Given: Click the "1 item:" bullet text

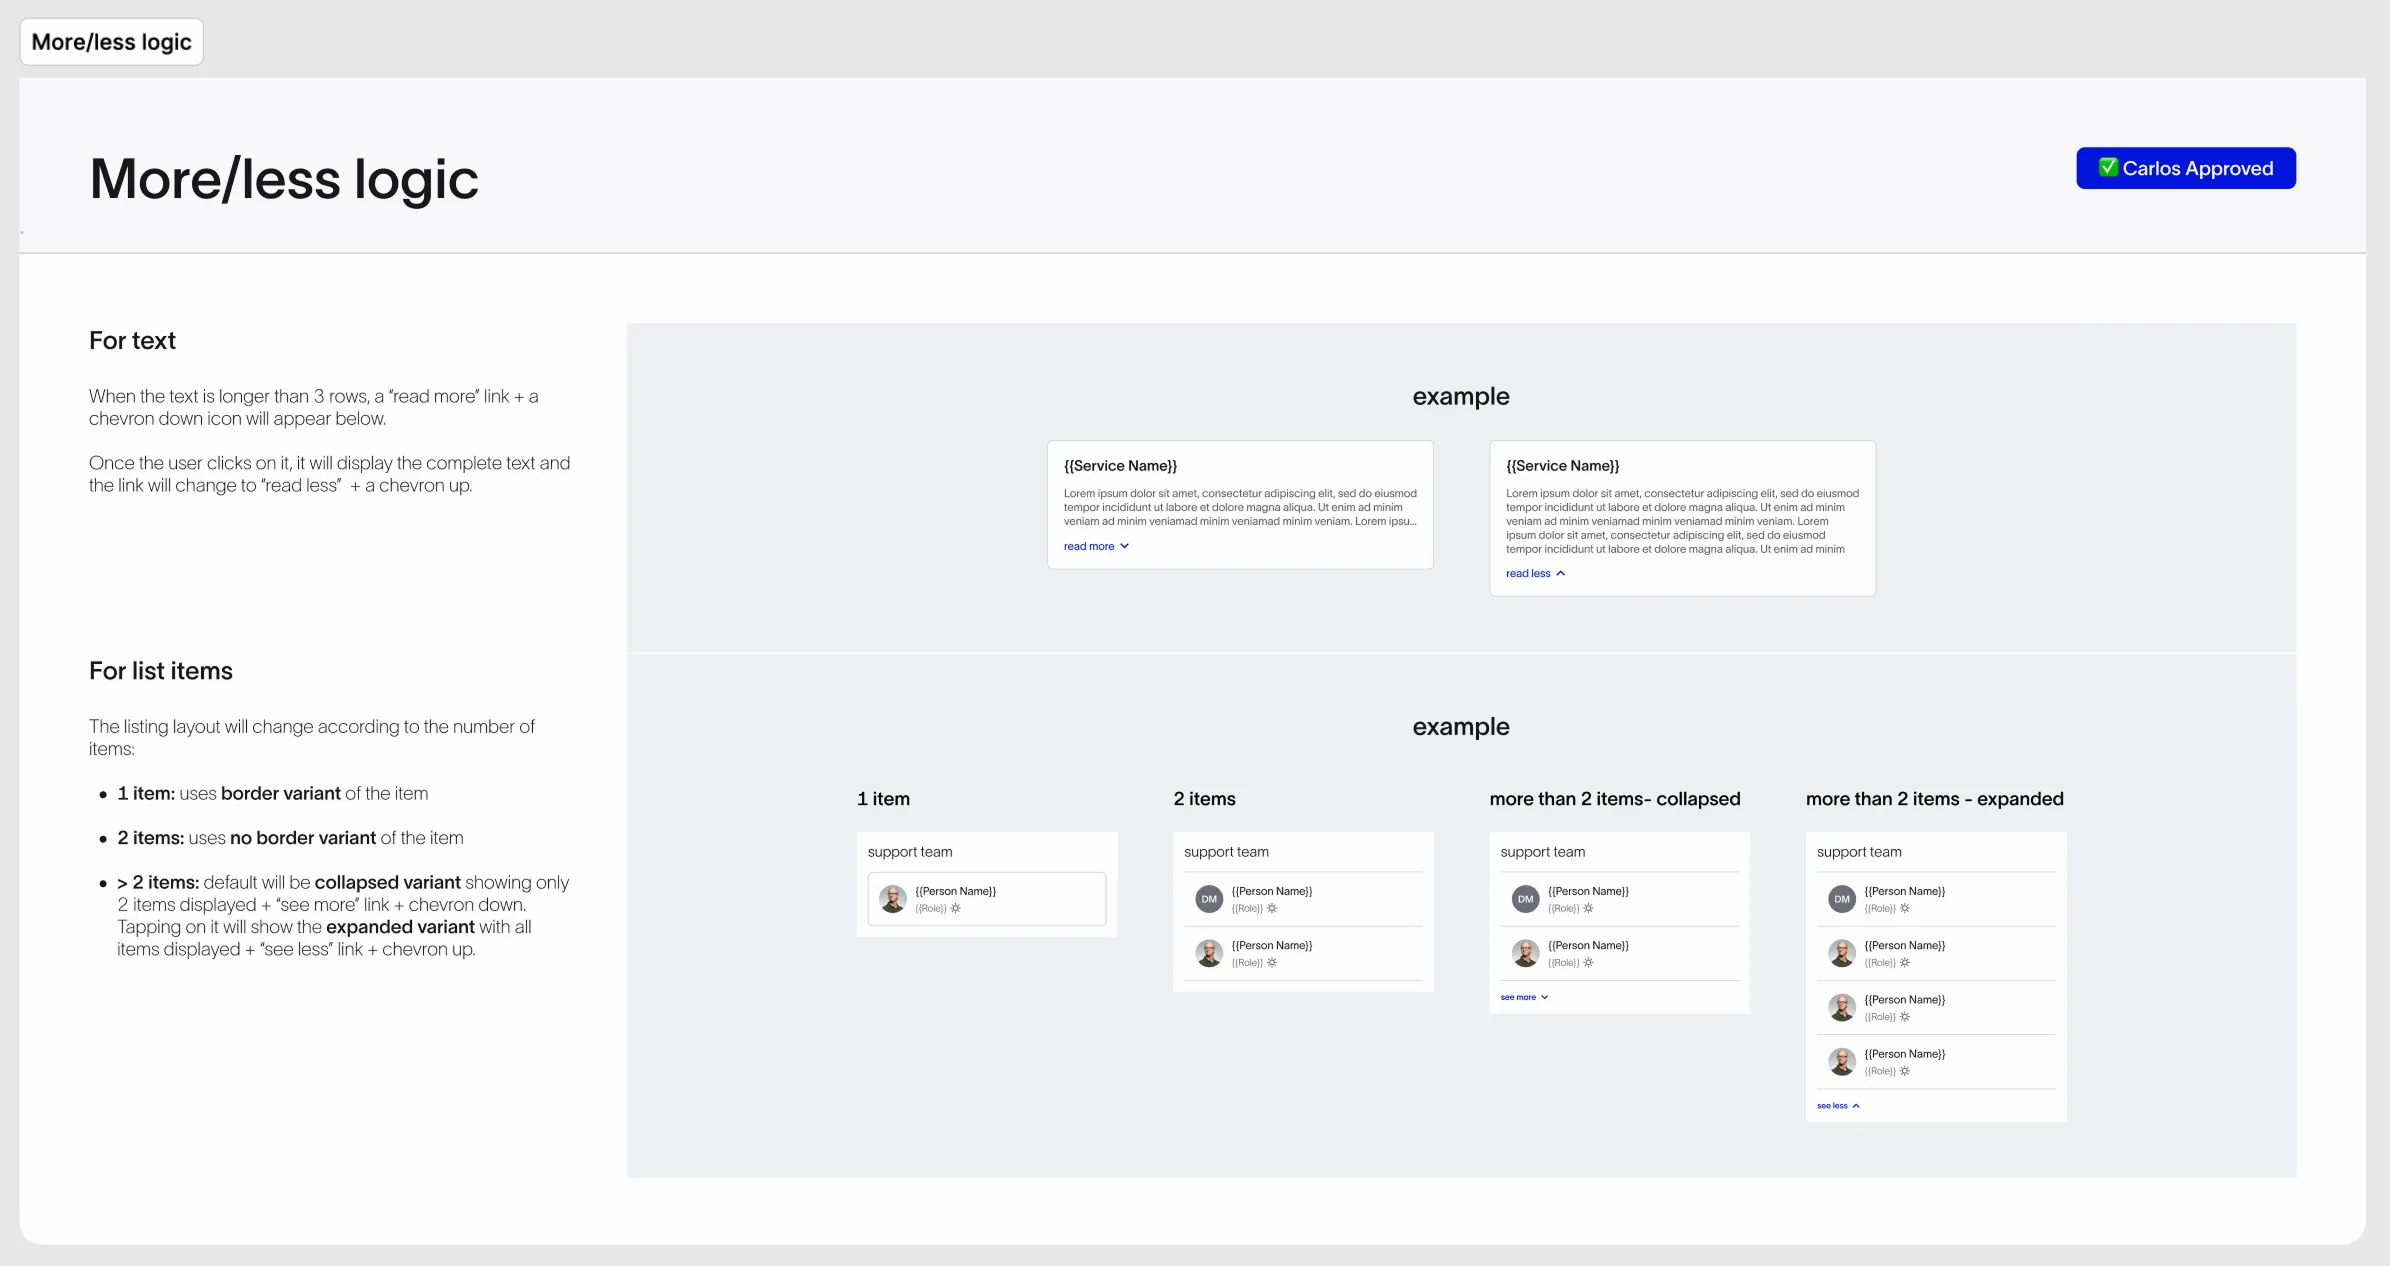Looking at the screenshot, I should [x=146, y=793].
